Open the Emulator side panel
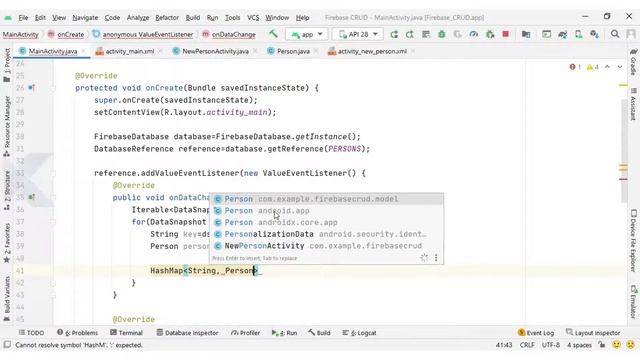The image size is (640, 360). 633,302
